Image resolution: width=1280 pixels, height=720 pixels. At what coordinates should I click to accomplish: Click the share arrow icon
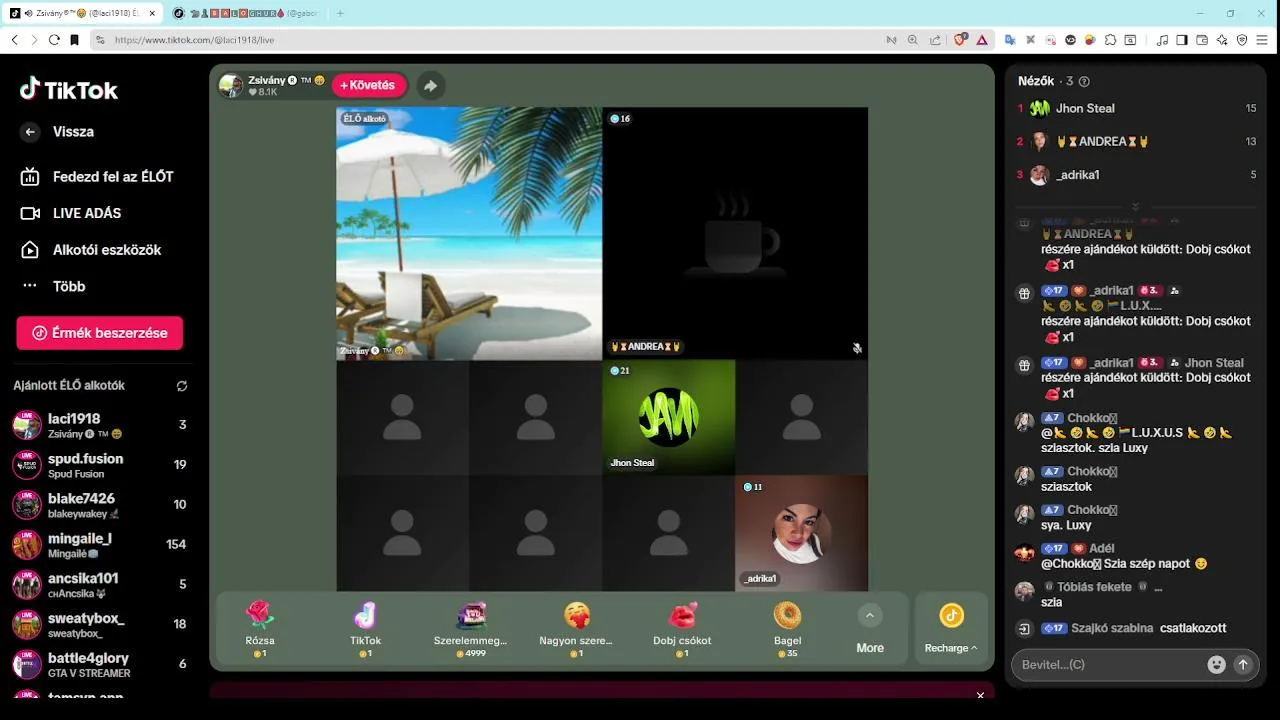point(430,86)
